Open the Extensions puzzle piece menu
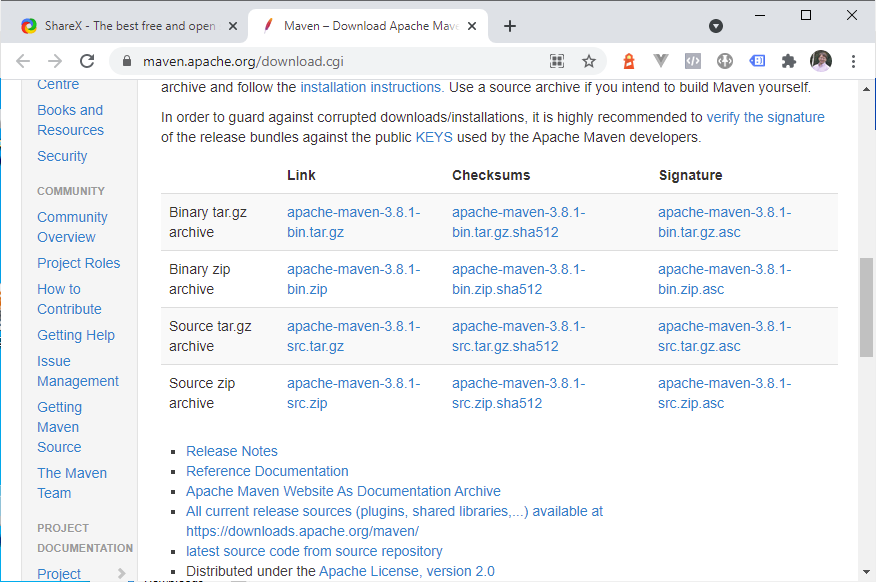876x582 pixels. coord(789,61)
